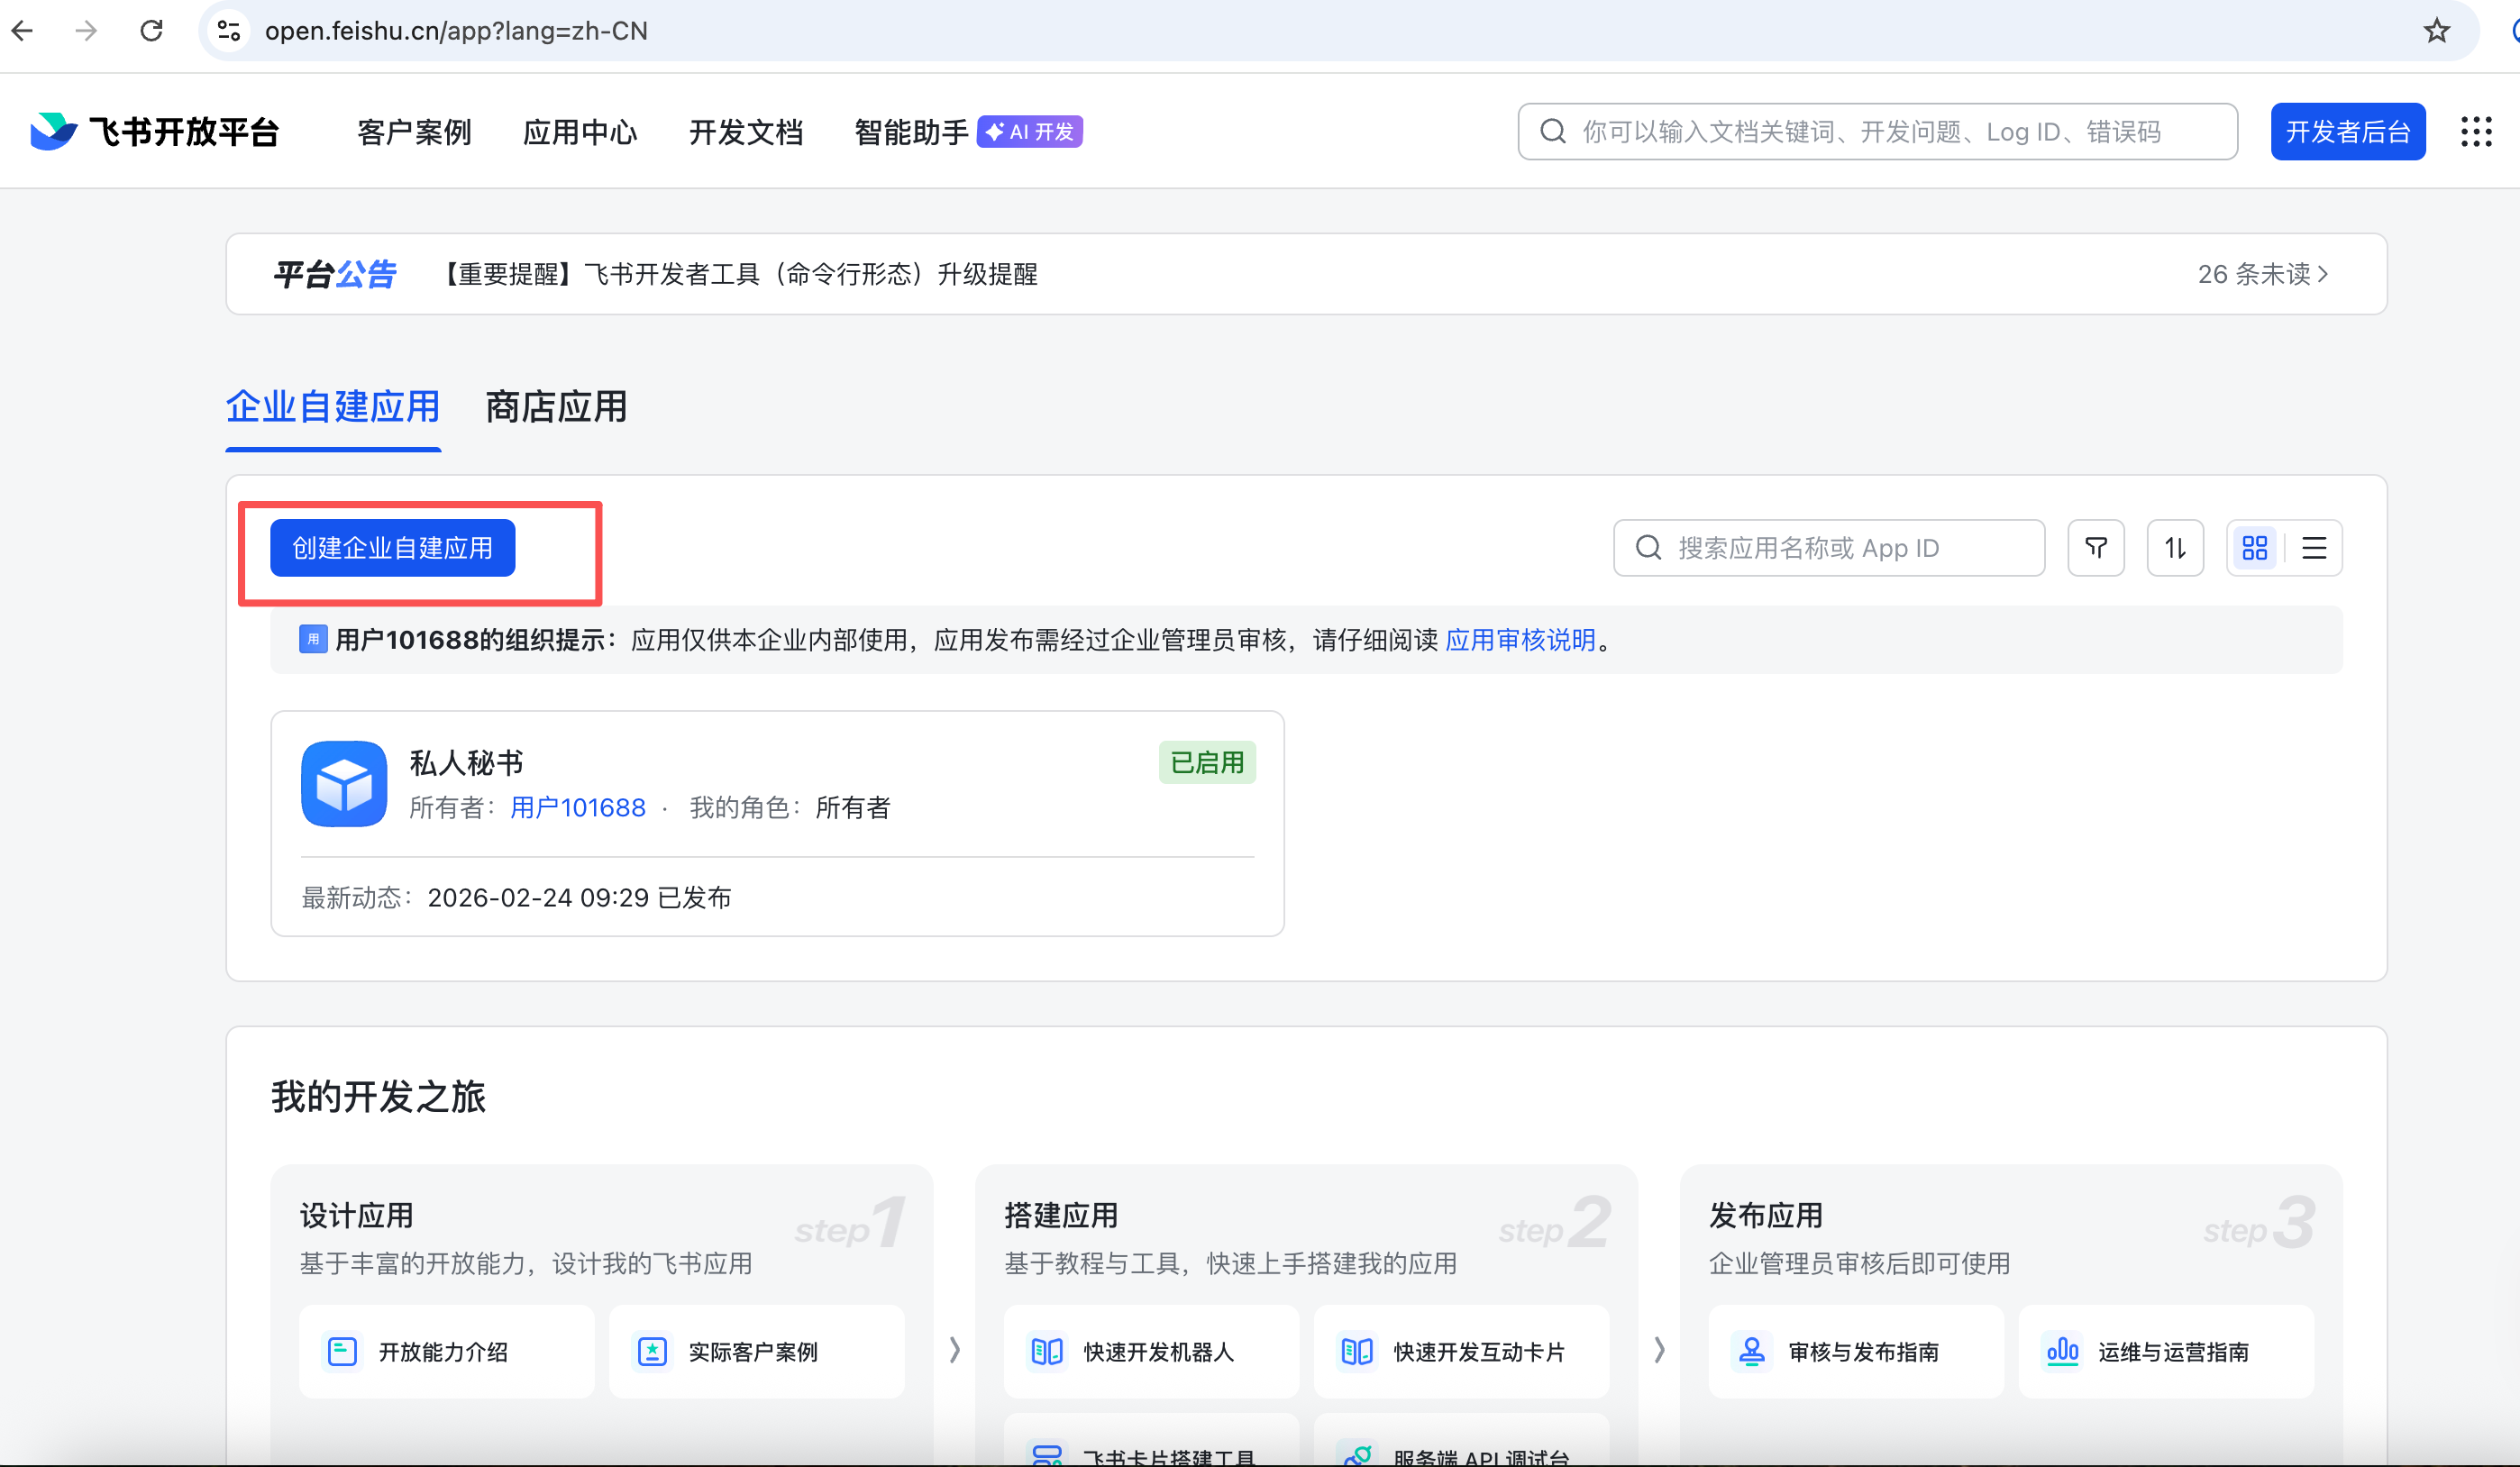Click chevron between step 1 and 2
The width and height of the screenshot is (2520, 1467).
954,1349
